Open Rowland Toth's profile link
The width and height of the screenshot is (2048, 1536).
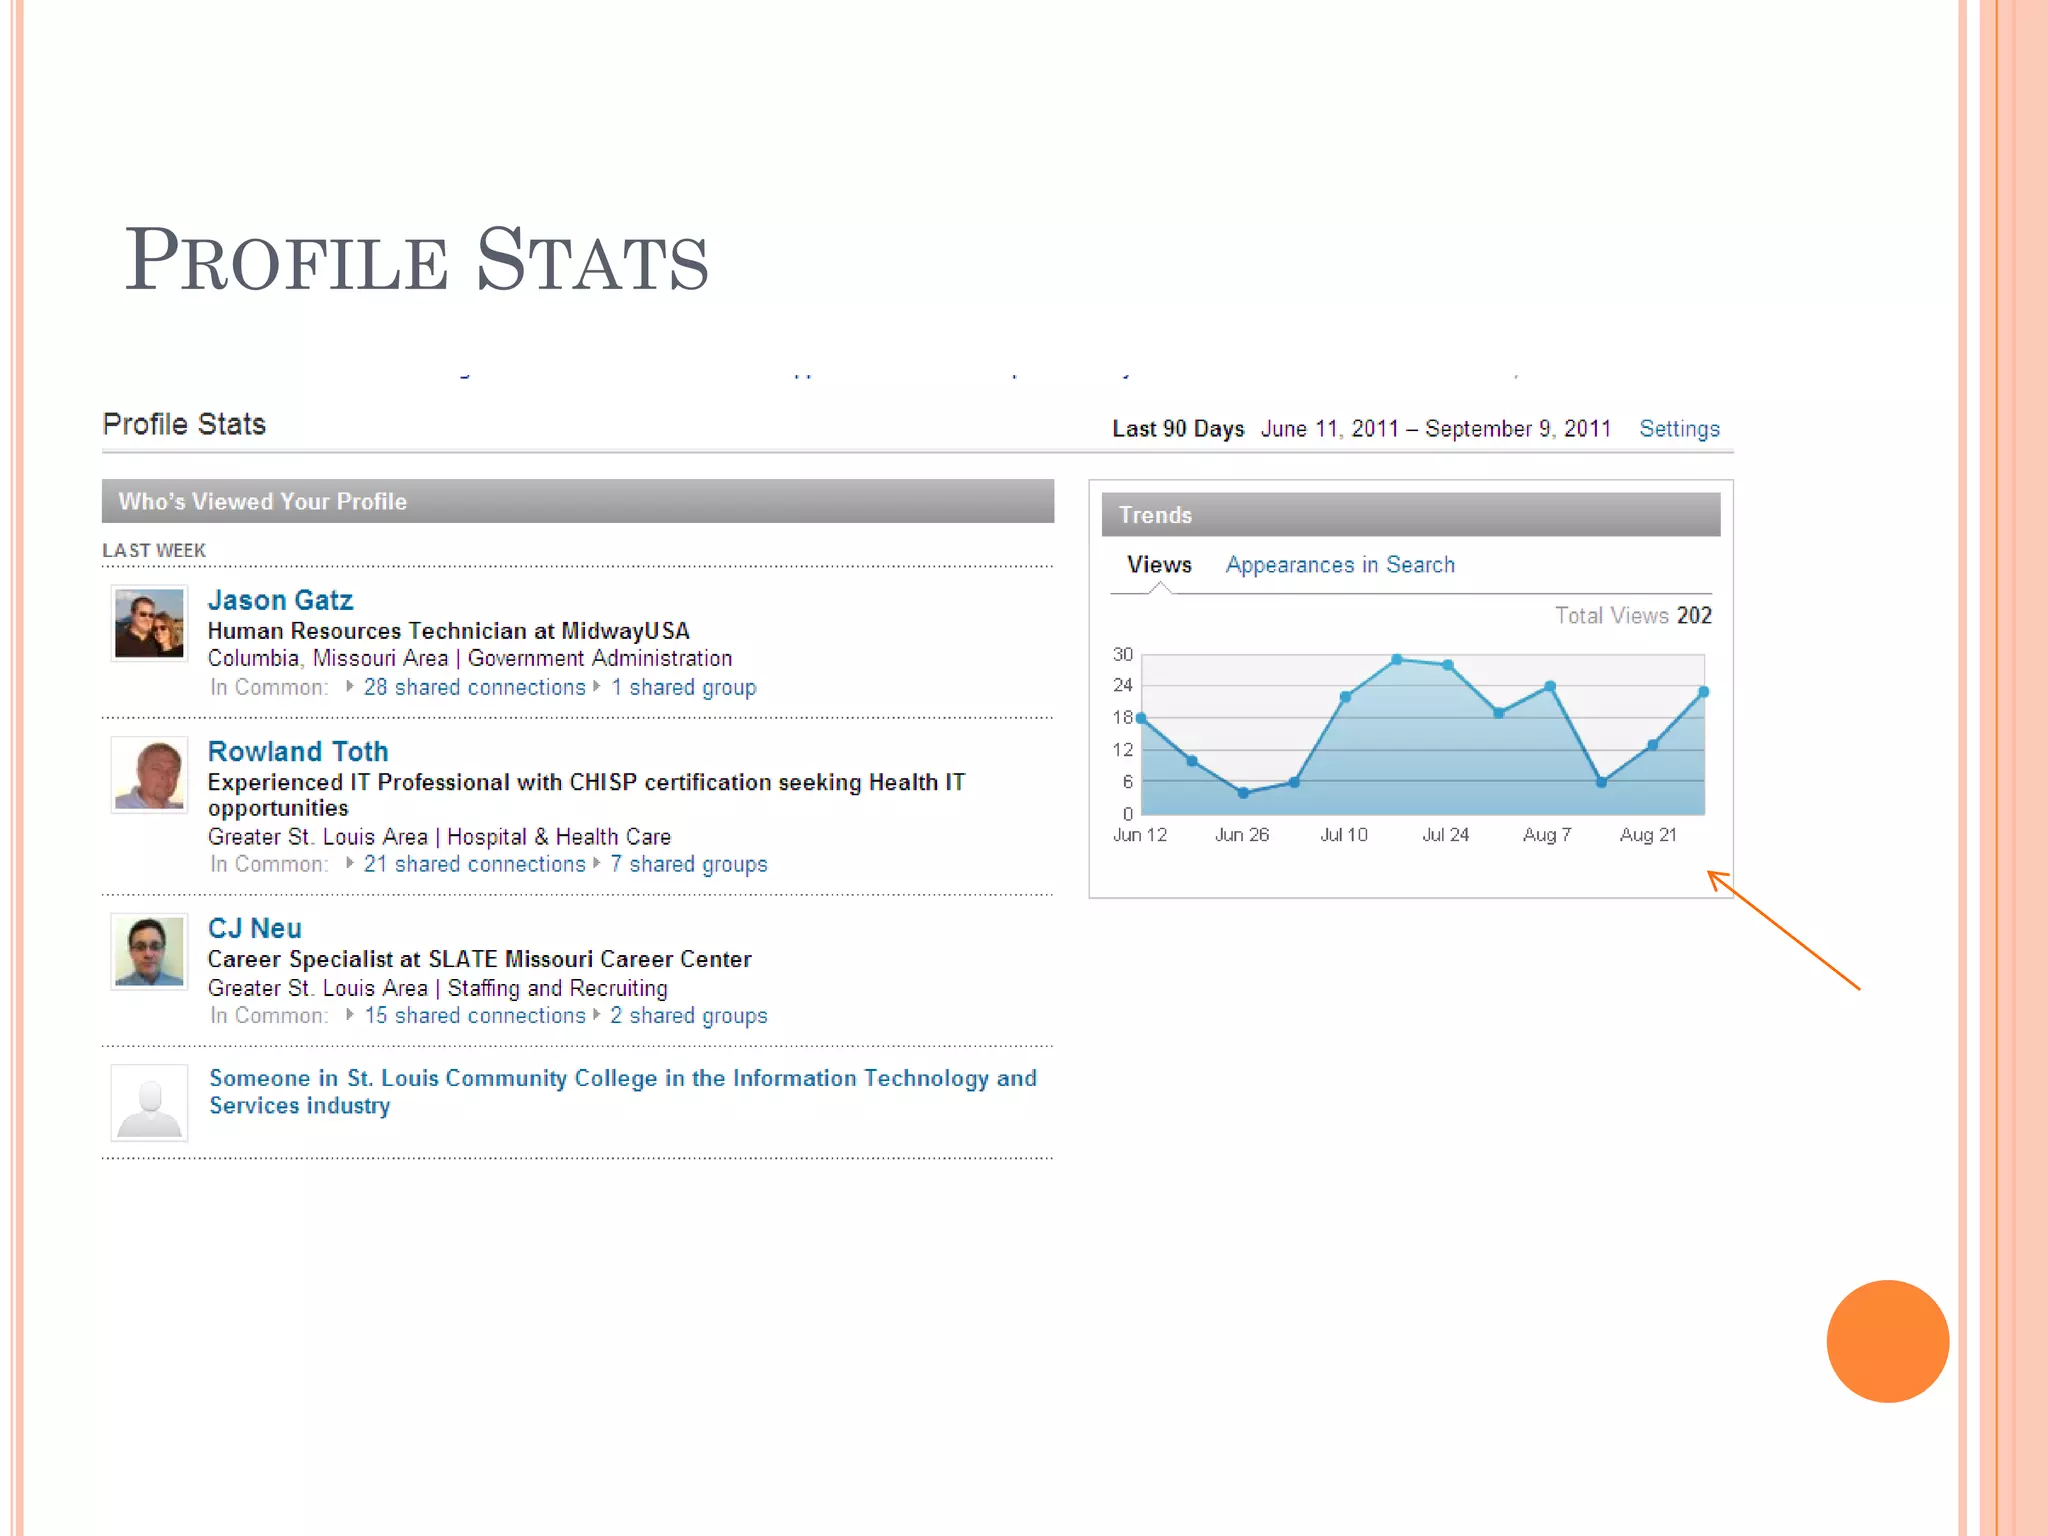(x=298, y=751)
